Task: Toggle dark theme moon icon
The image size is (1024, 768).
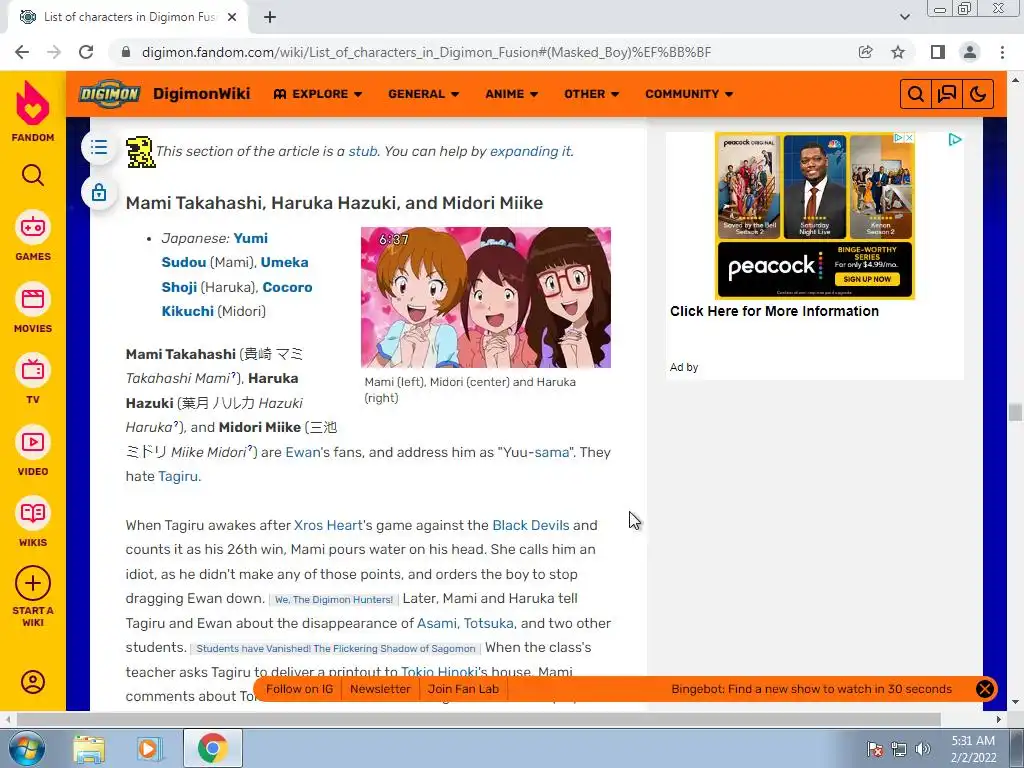Action: 978,94
